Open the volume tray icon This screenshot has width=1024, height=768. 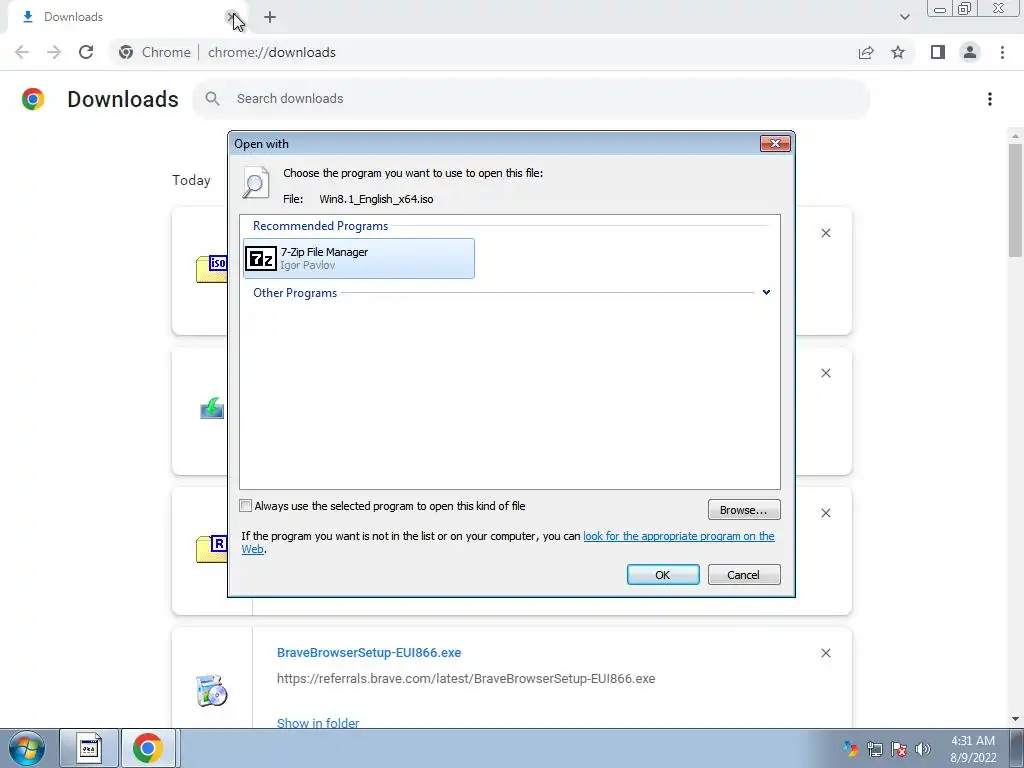pos(923,749)
